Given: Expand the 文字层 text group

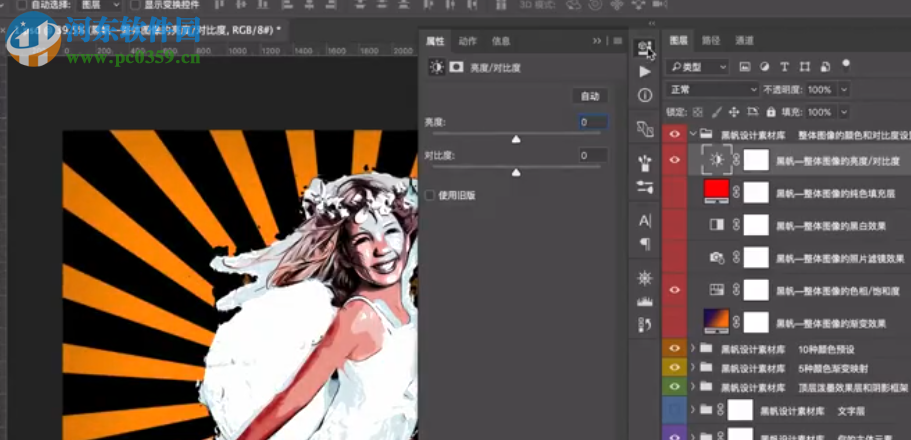Looking at the screenshot, I should (x=693, y=410).
